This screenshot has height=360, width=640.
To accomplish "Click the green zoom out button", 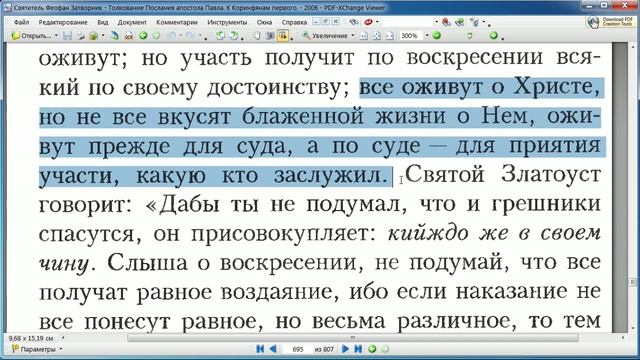I will (x=437, y=36).
